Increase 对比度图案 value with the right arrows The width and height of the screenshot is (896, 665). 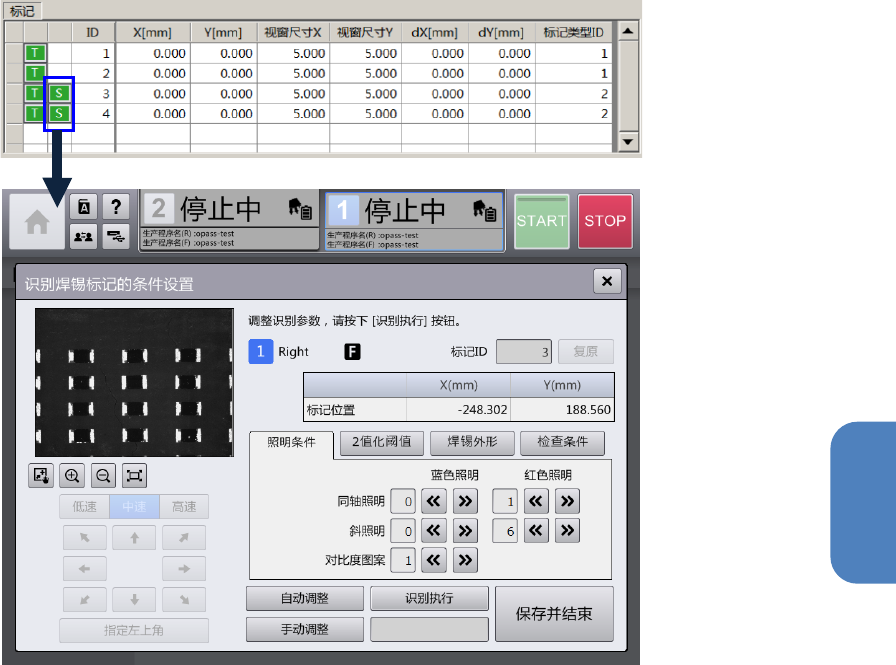coord(465,561)
